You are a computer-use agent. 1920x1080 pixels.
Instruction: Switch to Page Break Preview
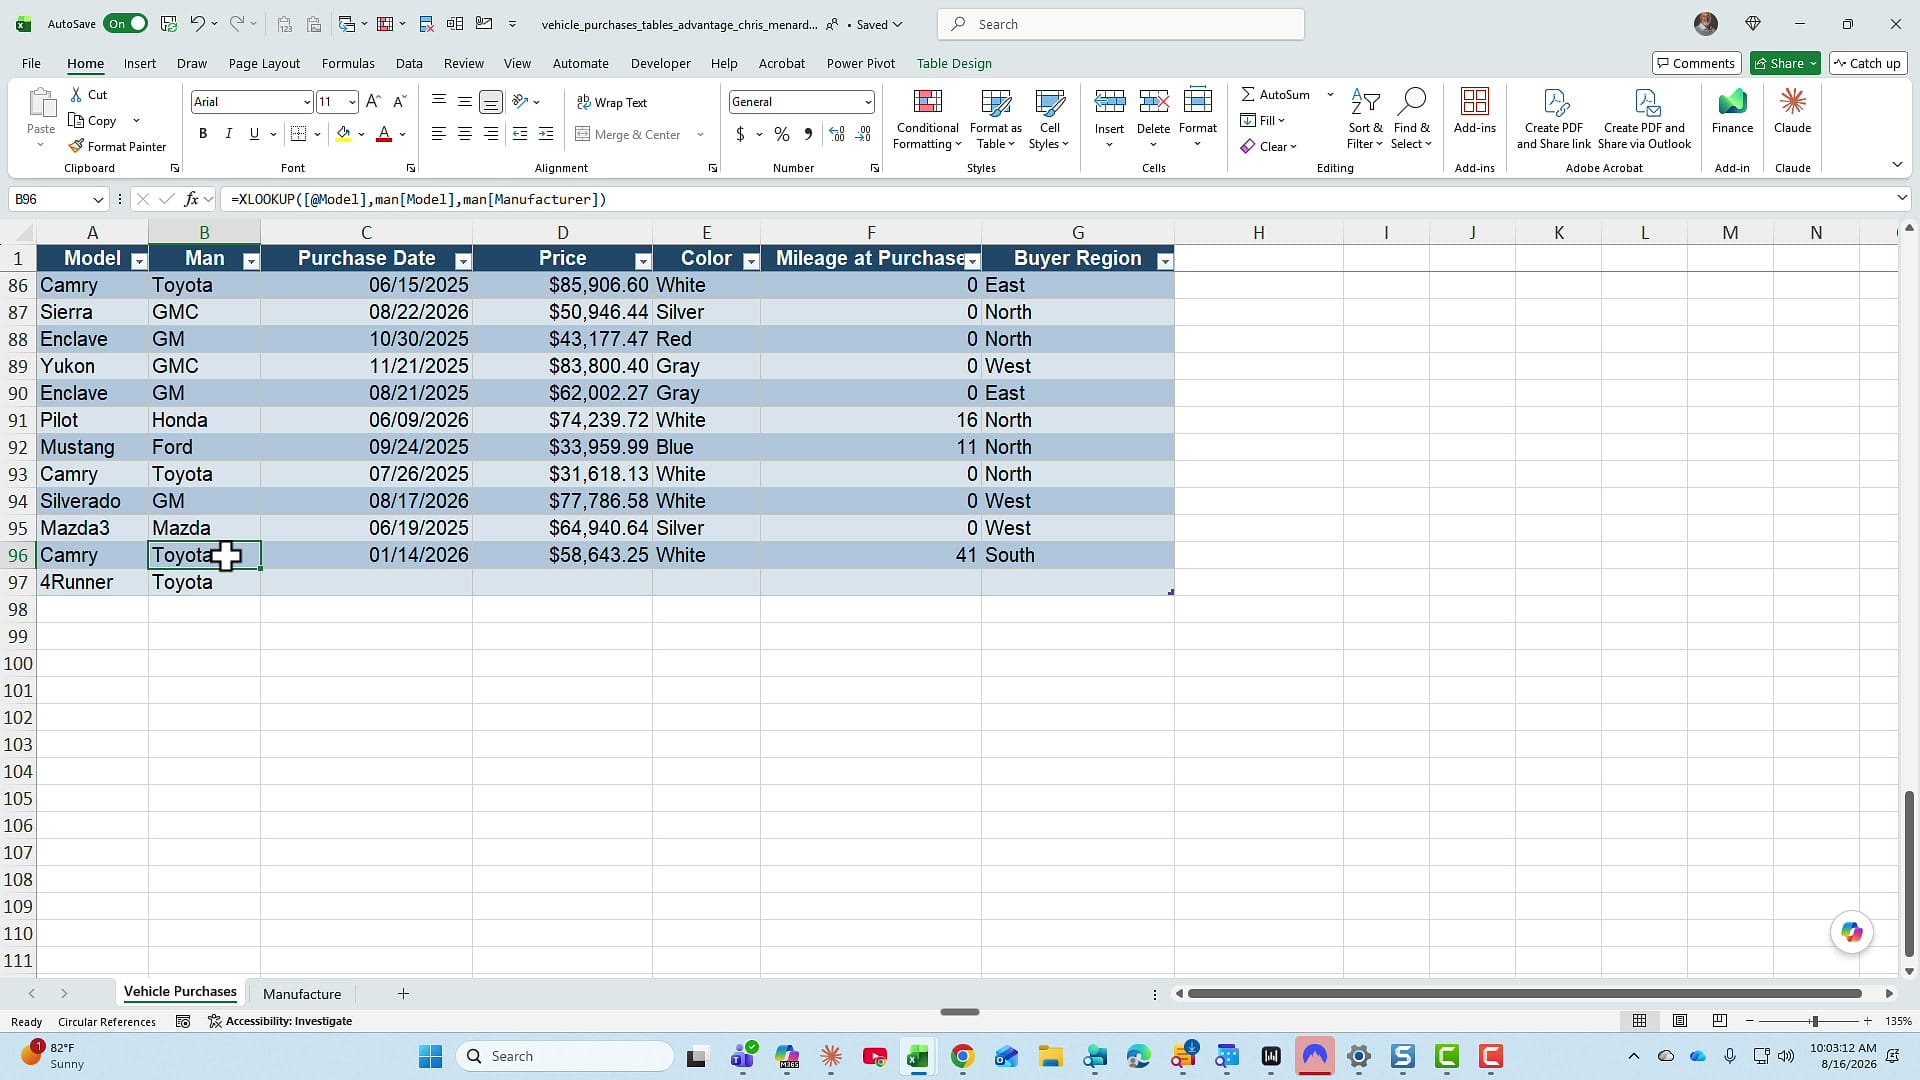pyautogui.click(x=1720, y=1021)
